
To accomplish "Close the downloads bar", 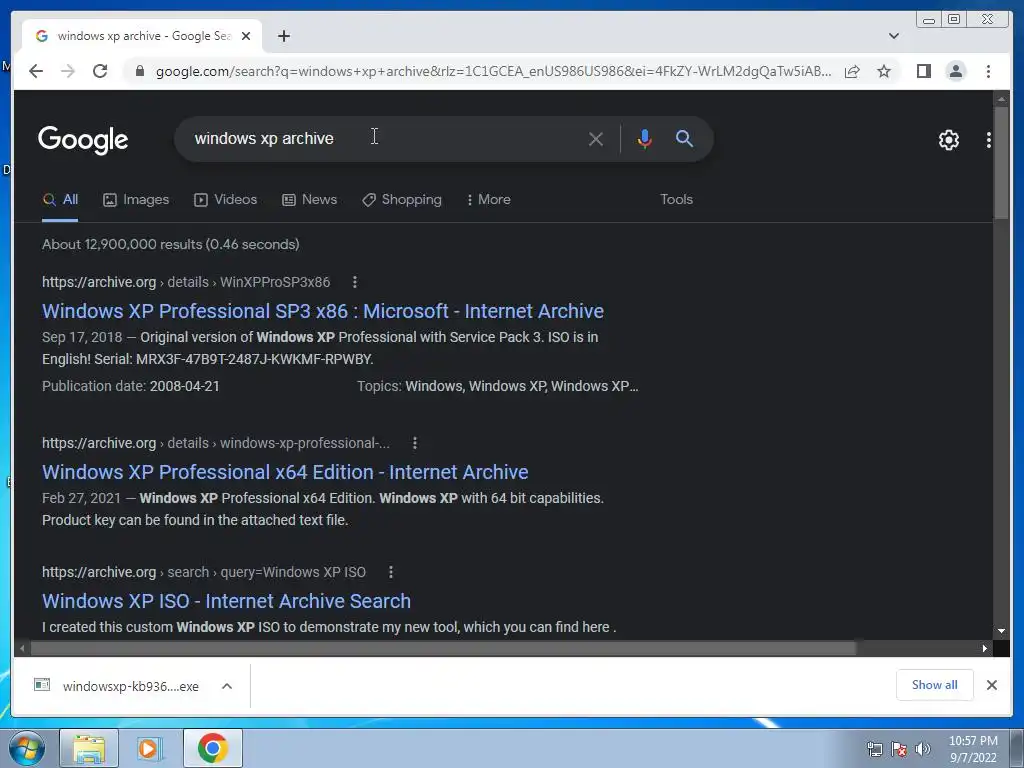I will [x=991, y=685].
